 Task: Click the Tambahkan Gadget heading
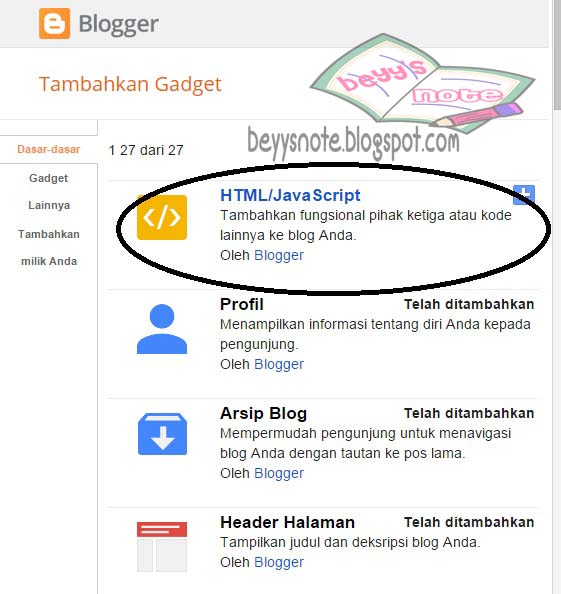130,84
